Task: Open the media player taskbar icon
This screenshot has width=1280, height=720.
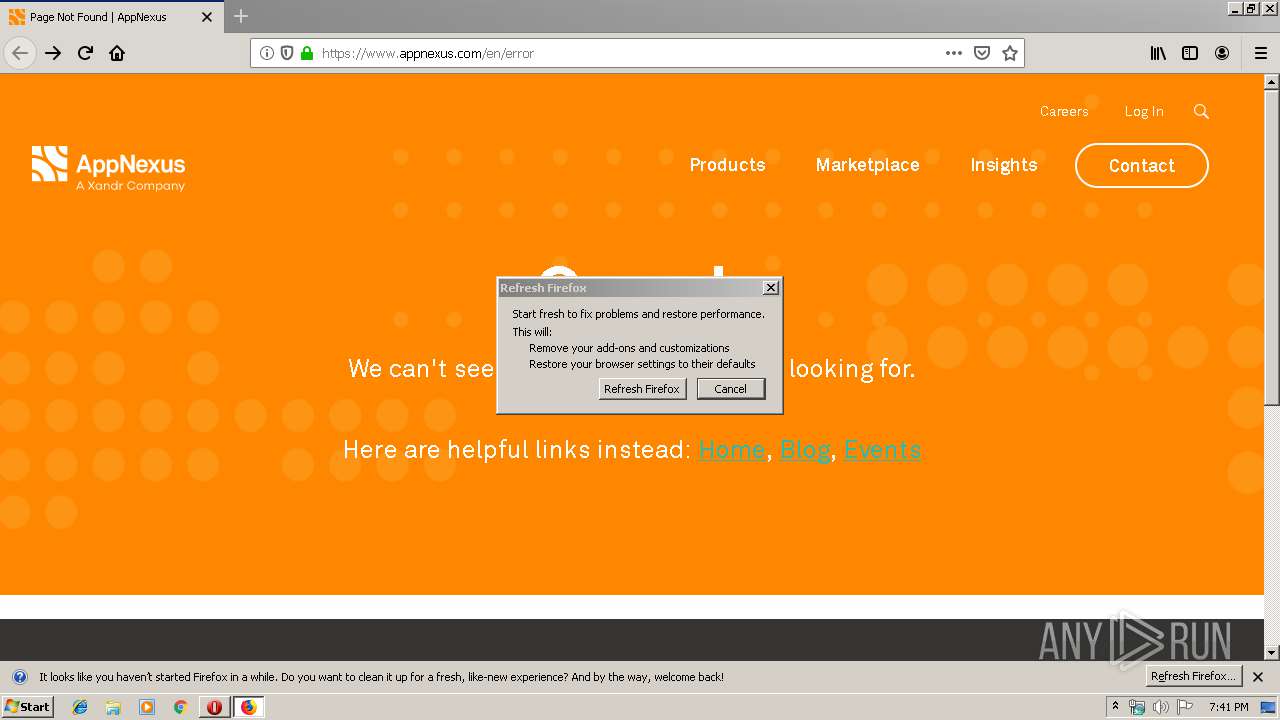Action: [147, 707]
